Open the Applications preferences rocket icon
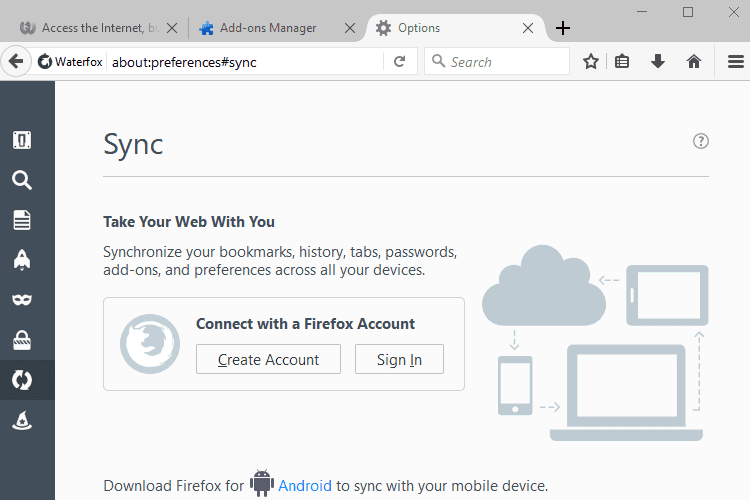 (22, 260)
